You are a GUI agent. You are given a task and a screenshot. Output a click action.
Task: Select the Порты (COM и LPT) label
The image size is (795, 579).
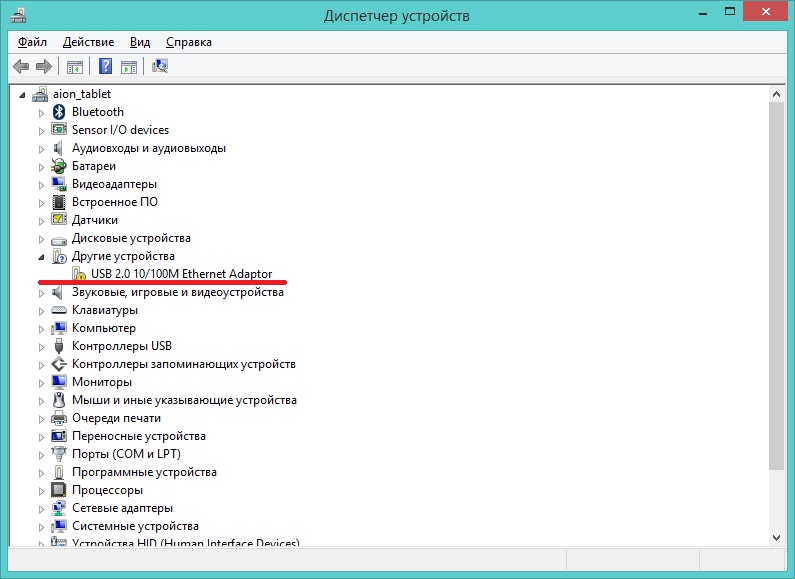[x=126, y=454]
